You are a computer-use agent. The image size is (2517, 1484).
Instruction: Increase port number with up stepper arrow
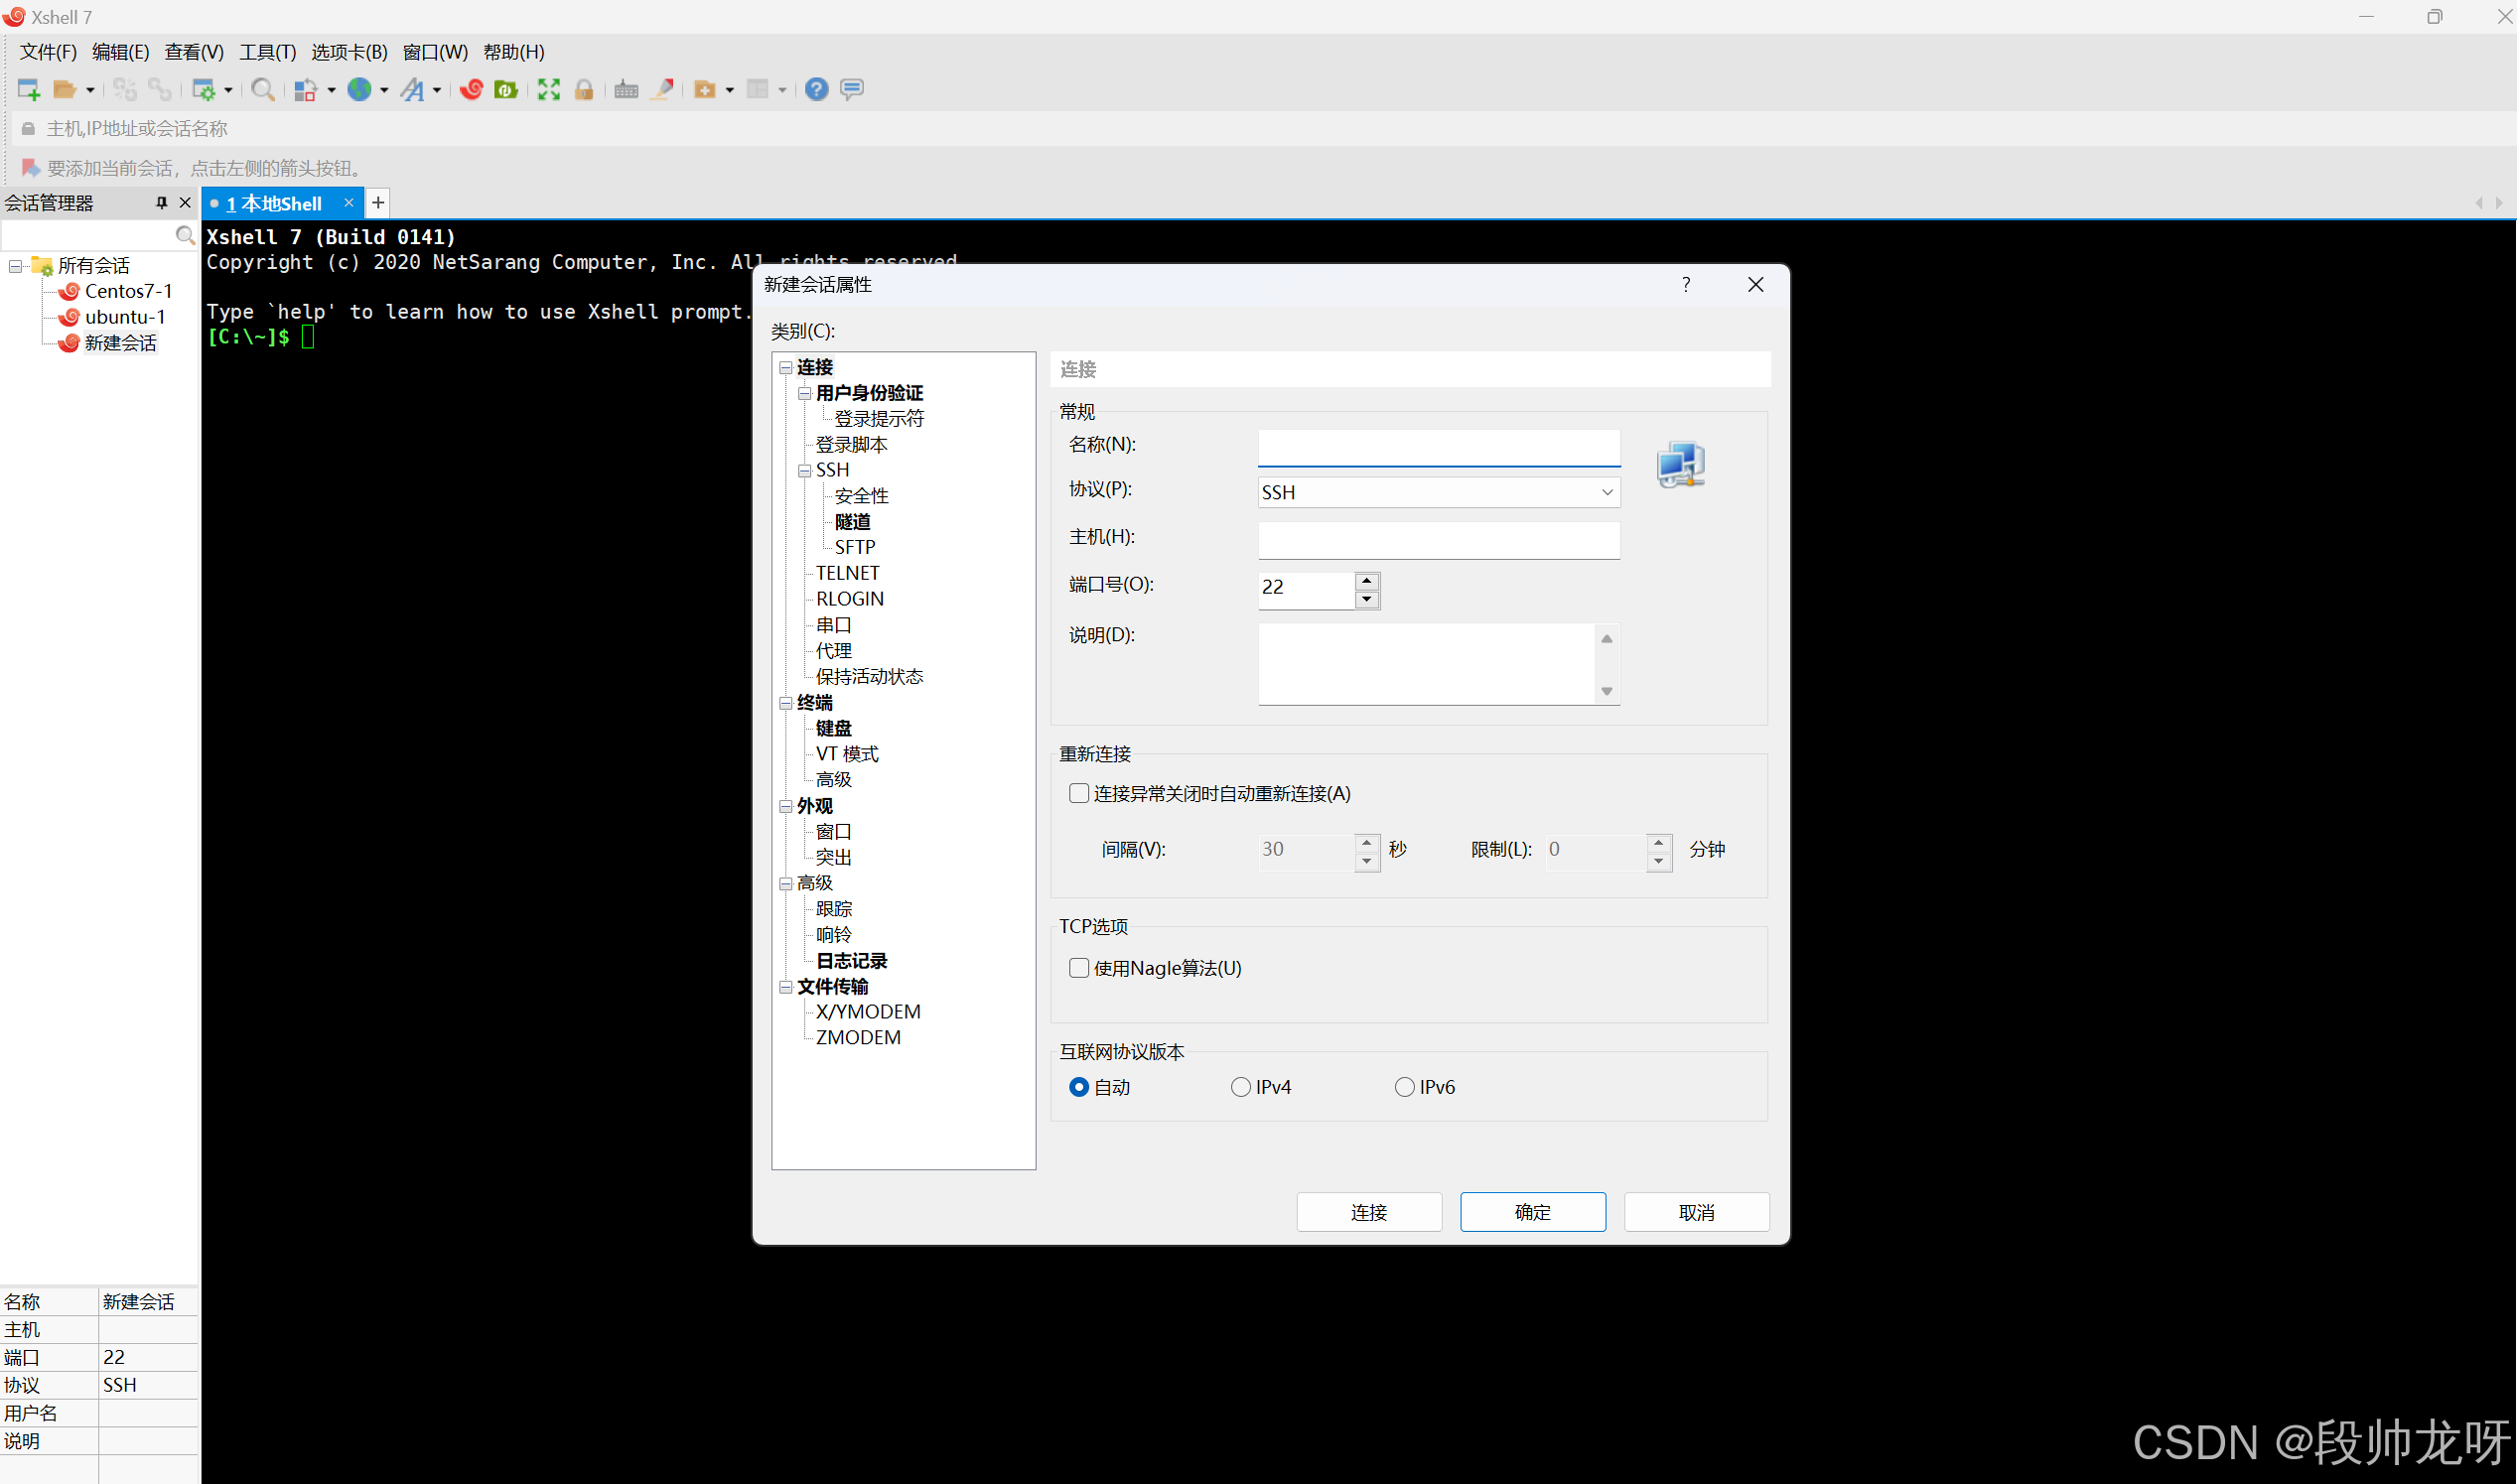(1366, 580)
